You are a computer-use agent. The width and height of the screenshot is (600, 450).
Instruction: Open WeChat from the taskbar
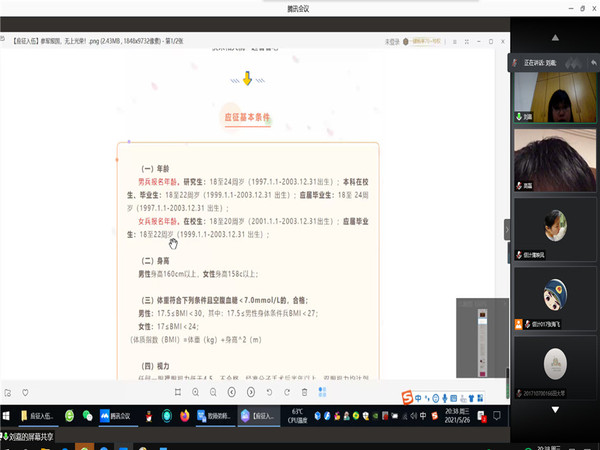[x=88, y=416]
